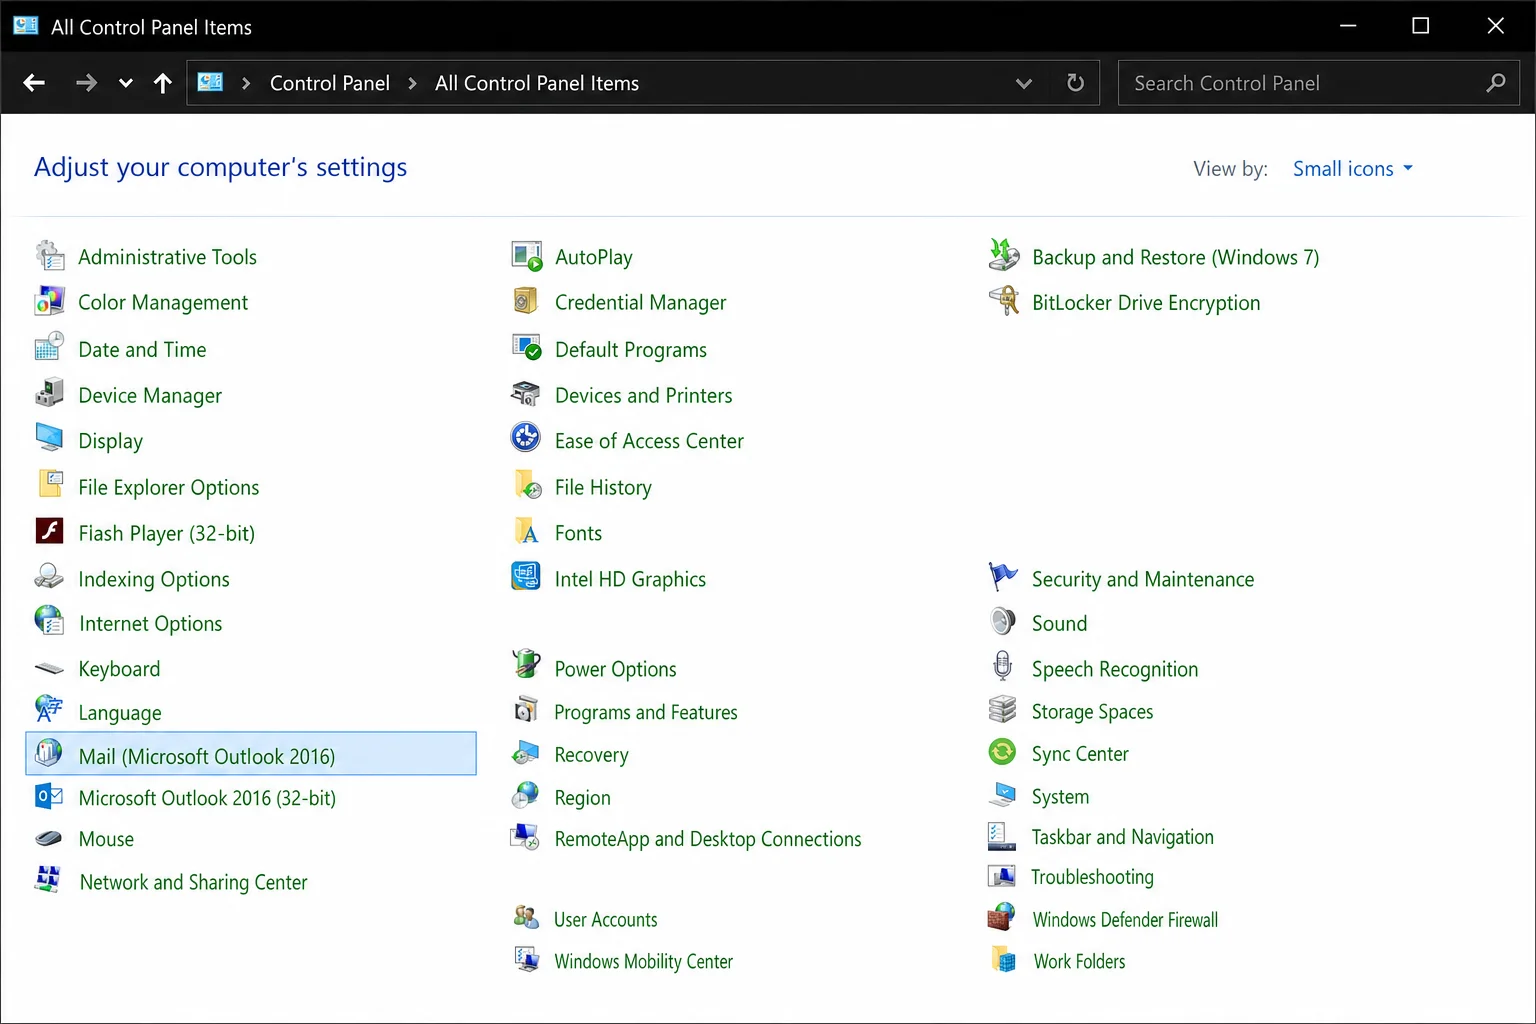Viewport: 1536px width, 1024px height.
Task: Click the Windows Defender Firewall icon
Action: [1002, 917]
